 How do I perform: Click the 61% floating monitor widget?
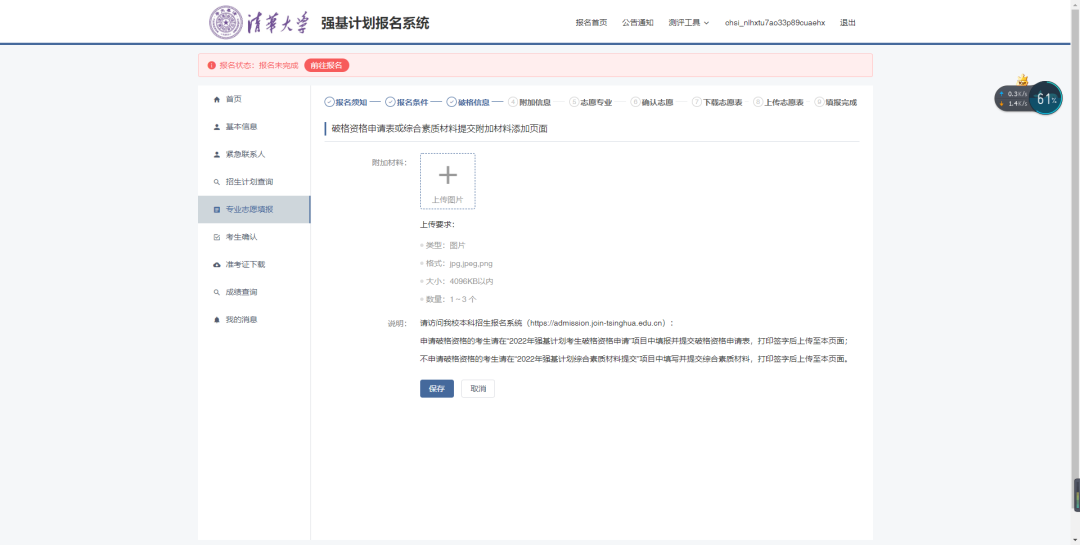tap(1046, 99)
